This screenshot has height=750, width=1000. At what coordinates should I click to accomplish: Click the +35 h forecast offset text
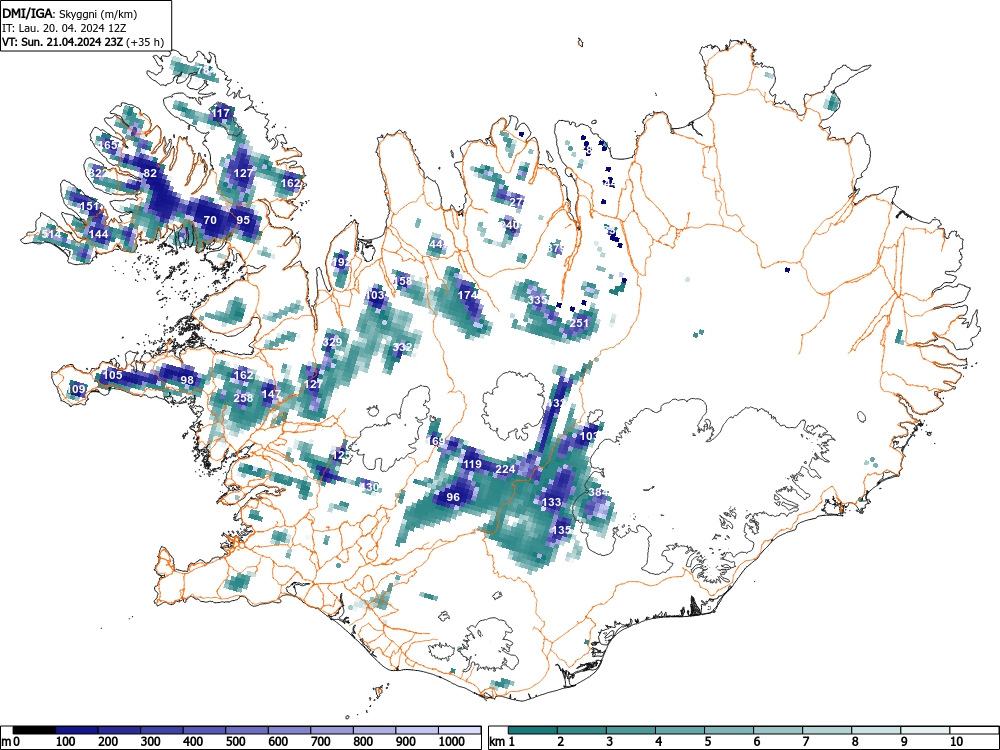(x=145, y=43)
